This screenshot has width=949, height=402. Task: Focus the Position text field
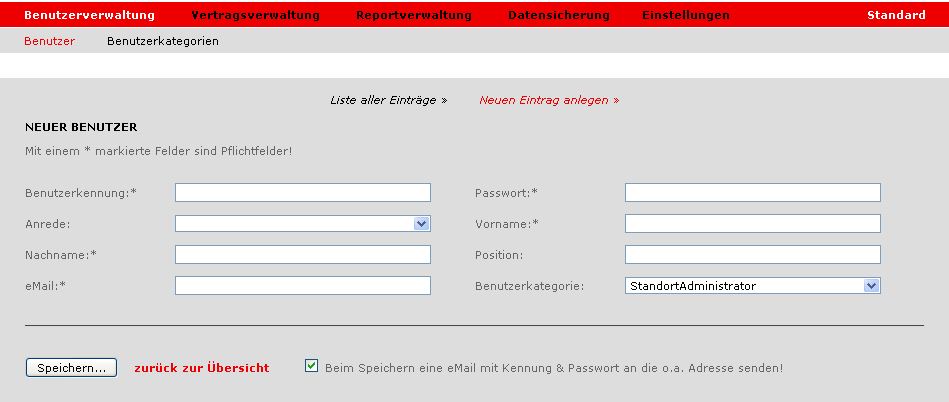752,254
